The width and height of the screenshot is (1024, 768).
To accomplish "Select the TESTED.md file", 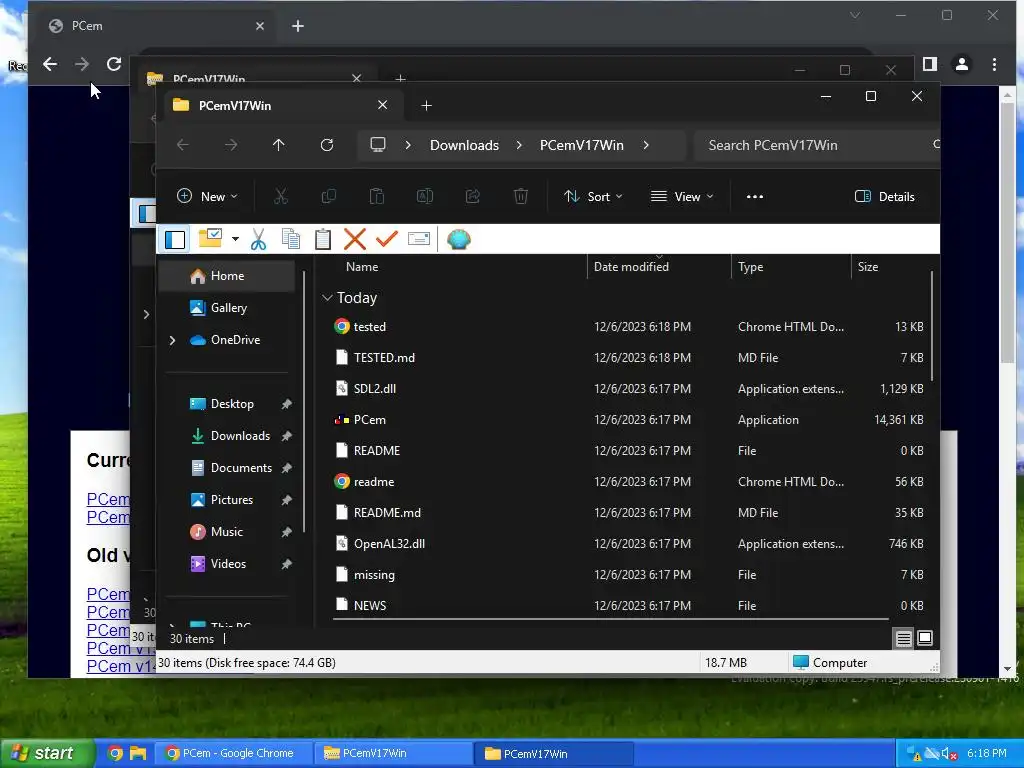I will (630, 357).
